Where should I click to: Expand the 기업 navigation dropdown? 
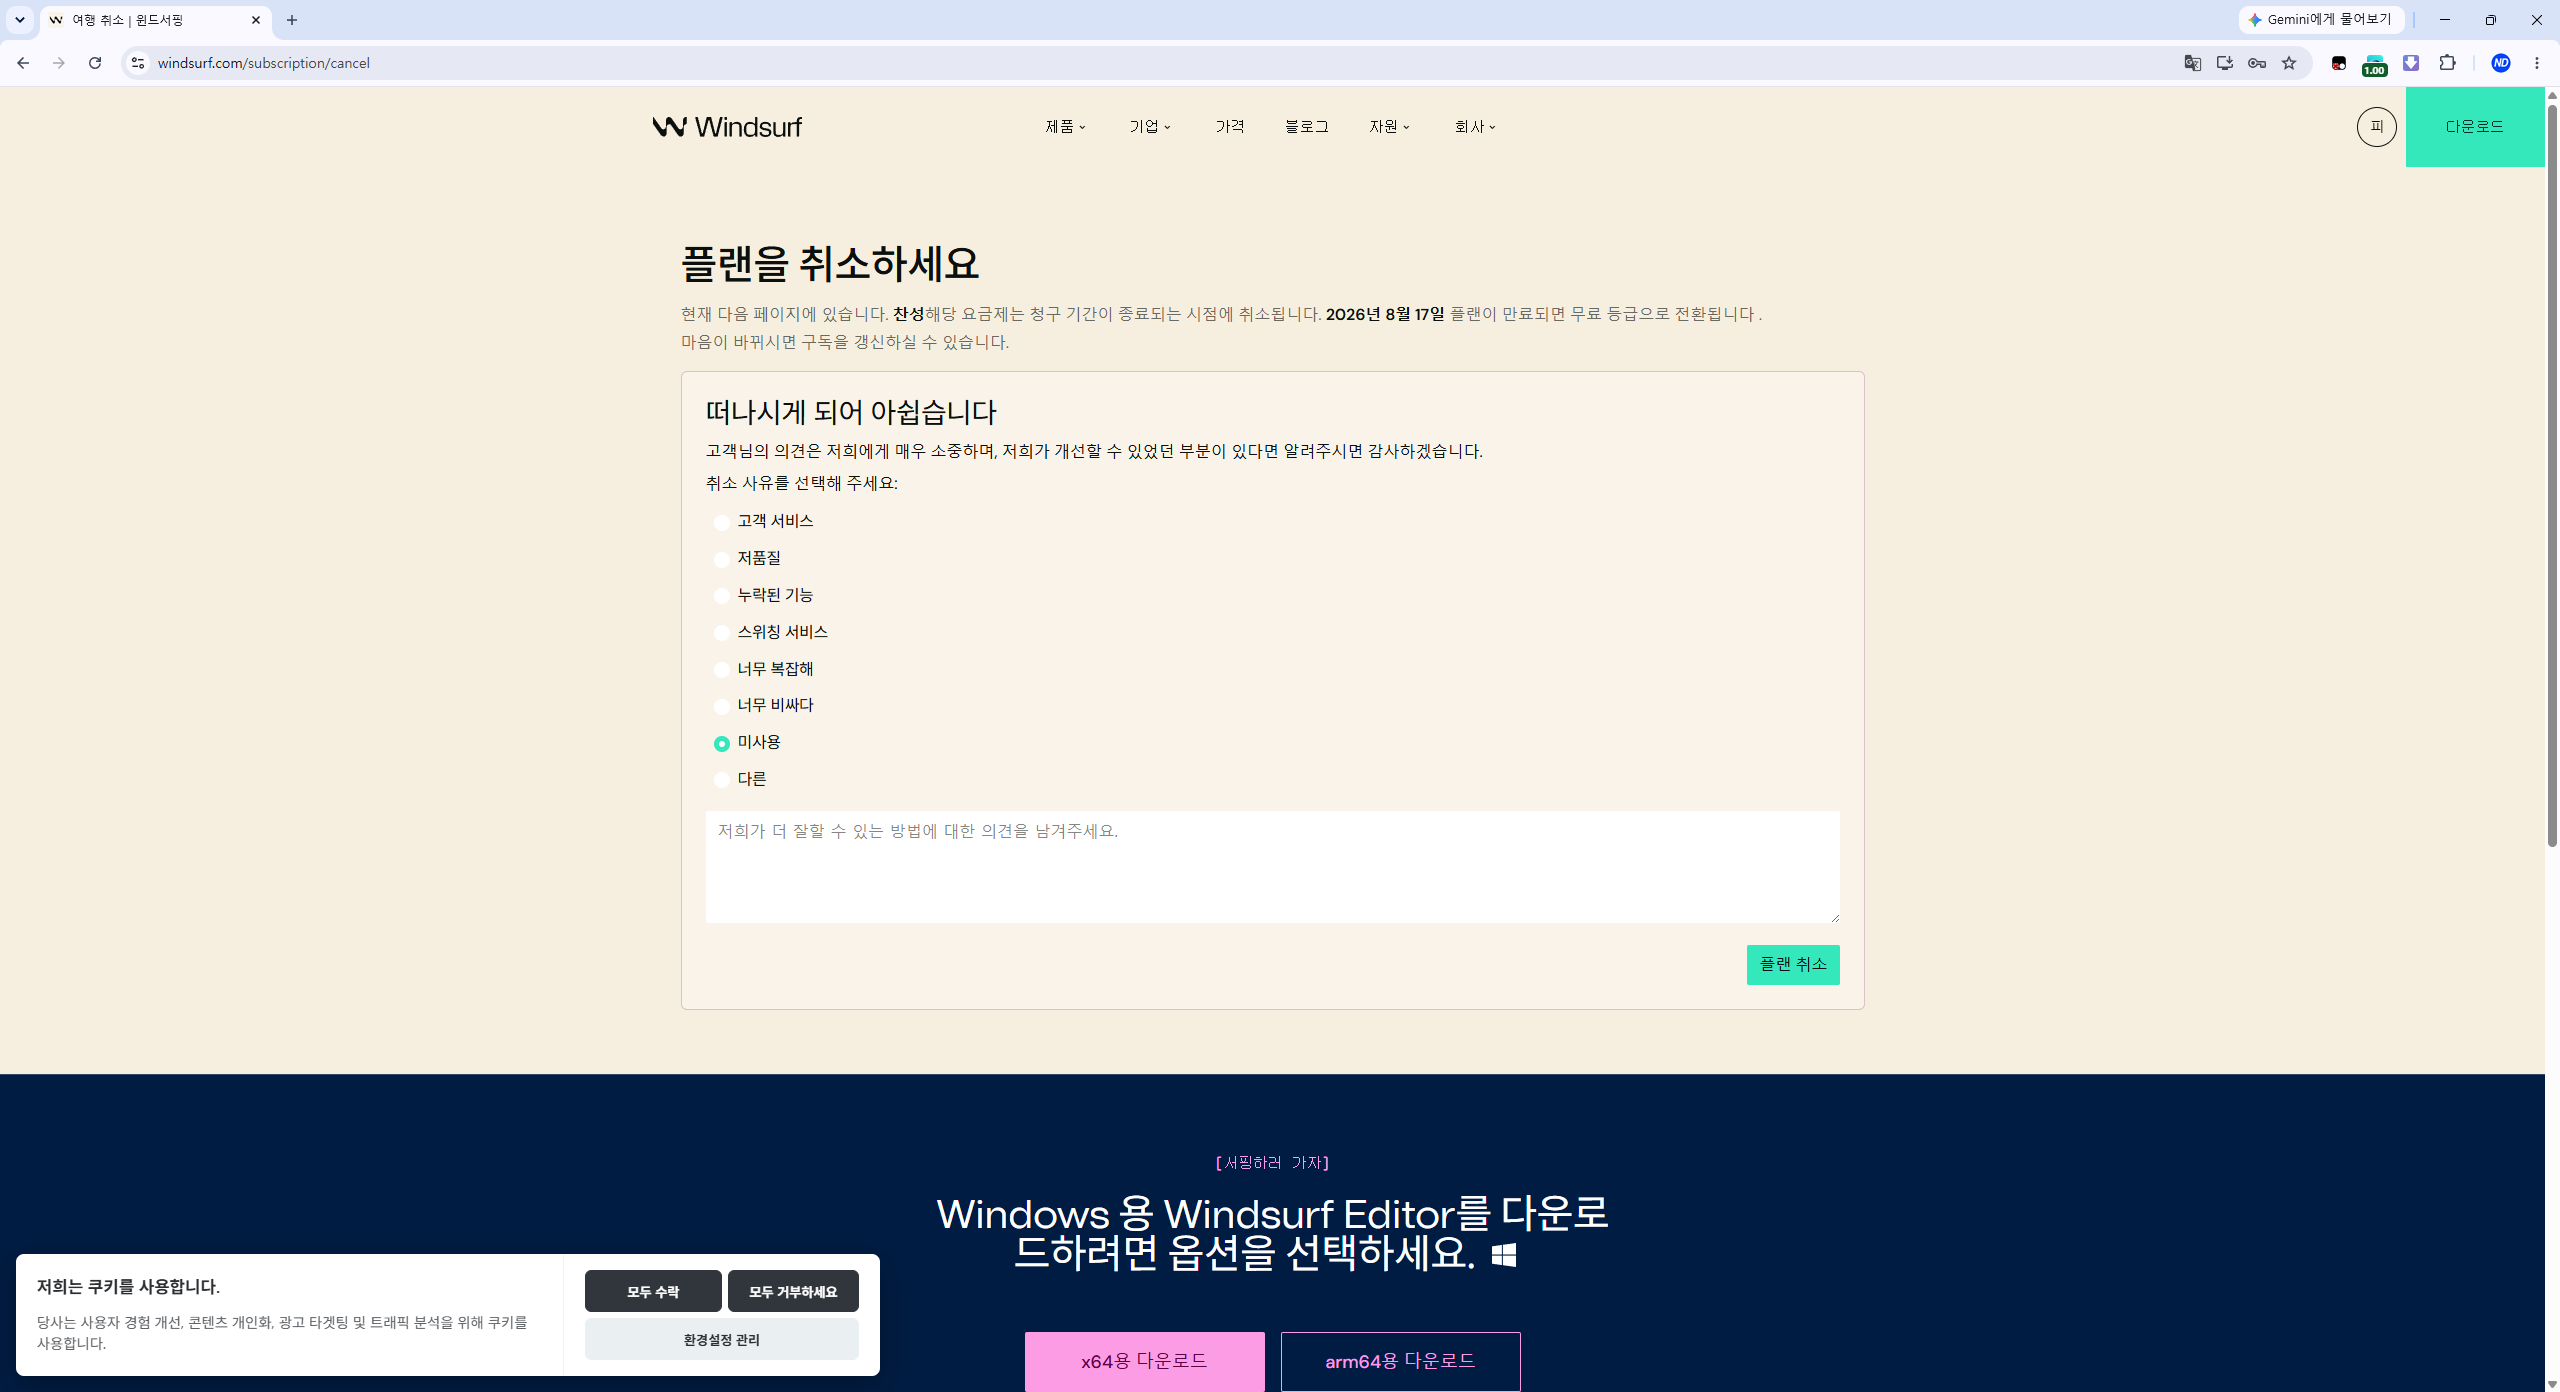click(x=1150, y=127)
